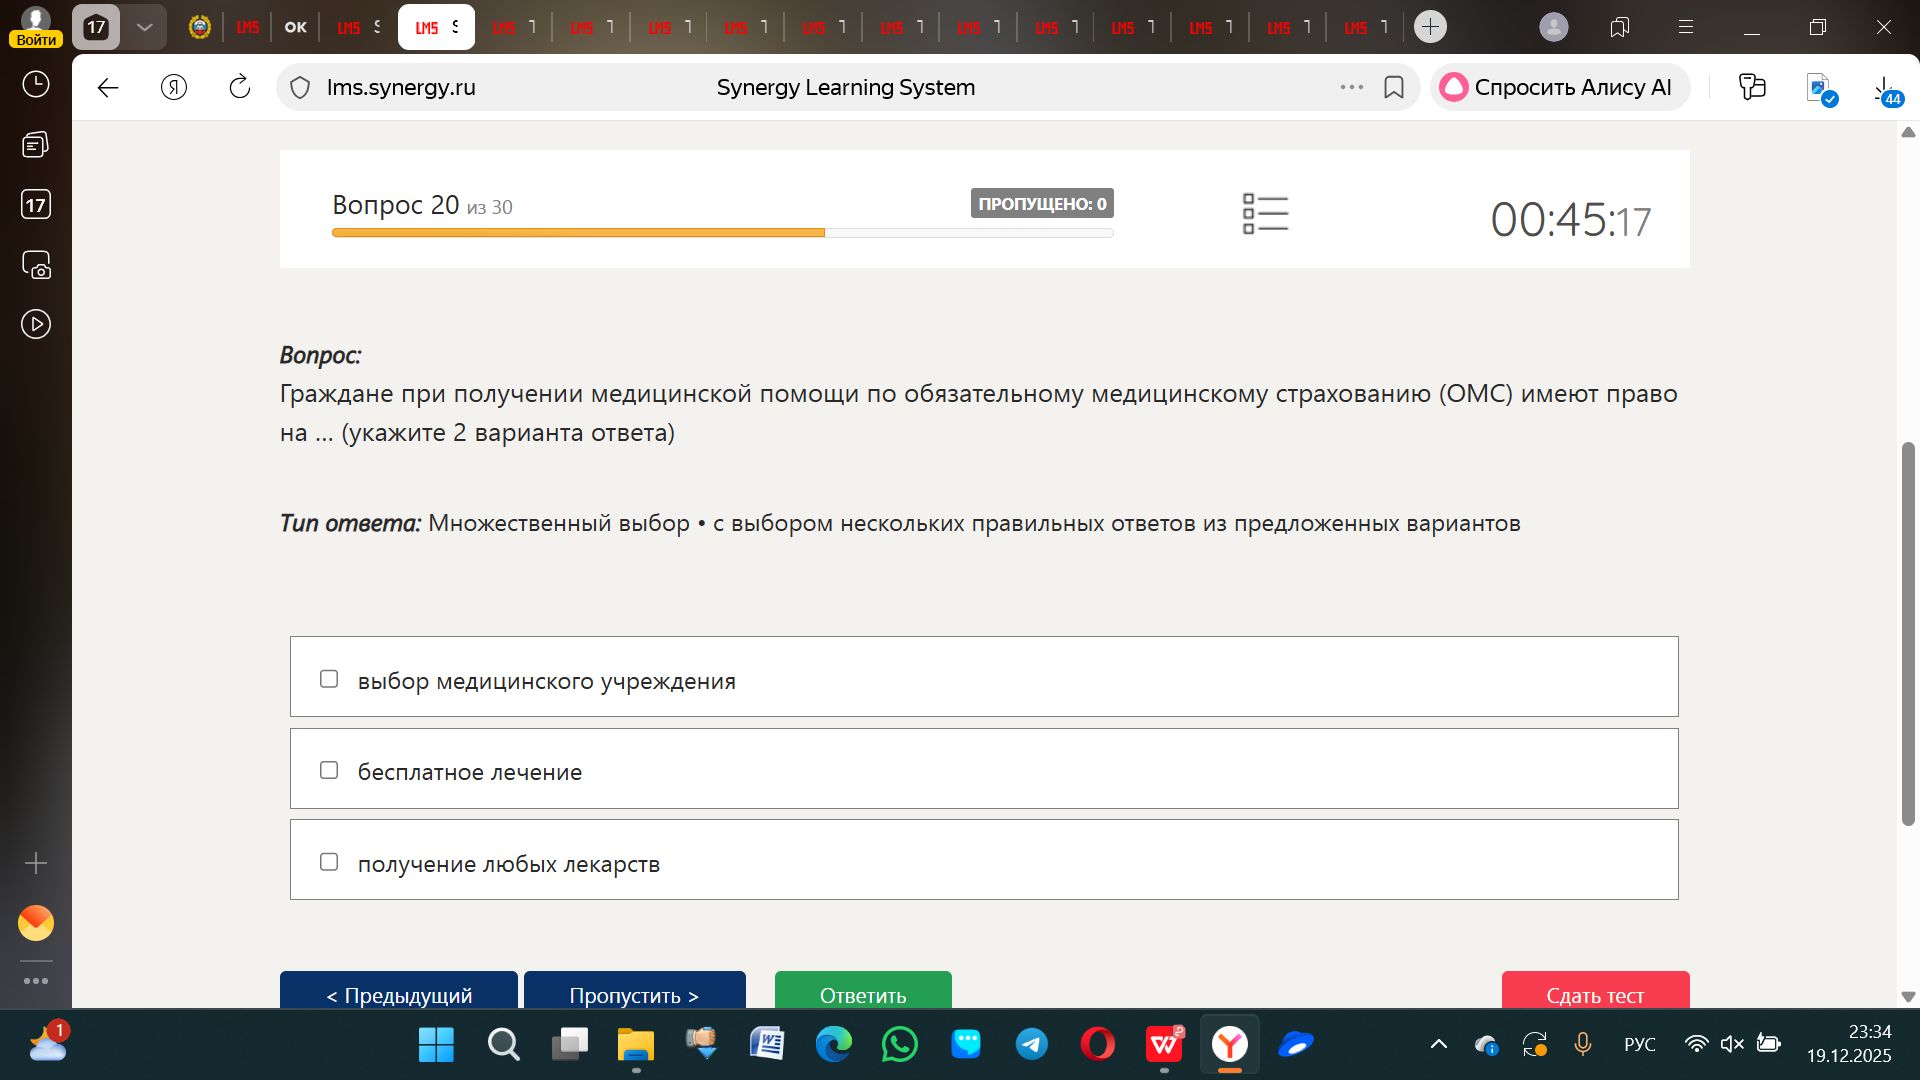Open Microsoft Word from the taskbar
The width and height of the screenshot is (1920, 1080).
[767, 1045]
